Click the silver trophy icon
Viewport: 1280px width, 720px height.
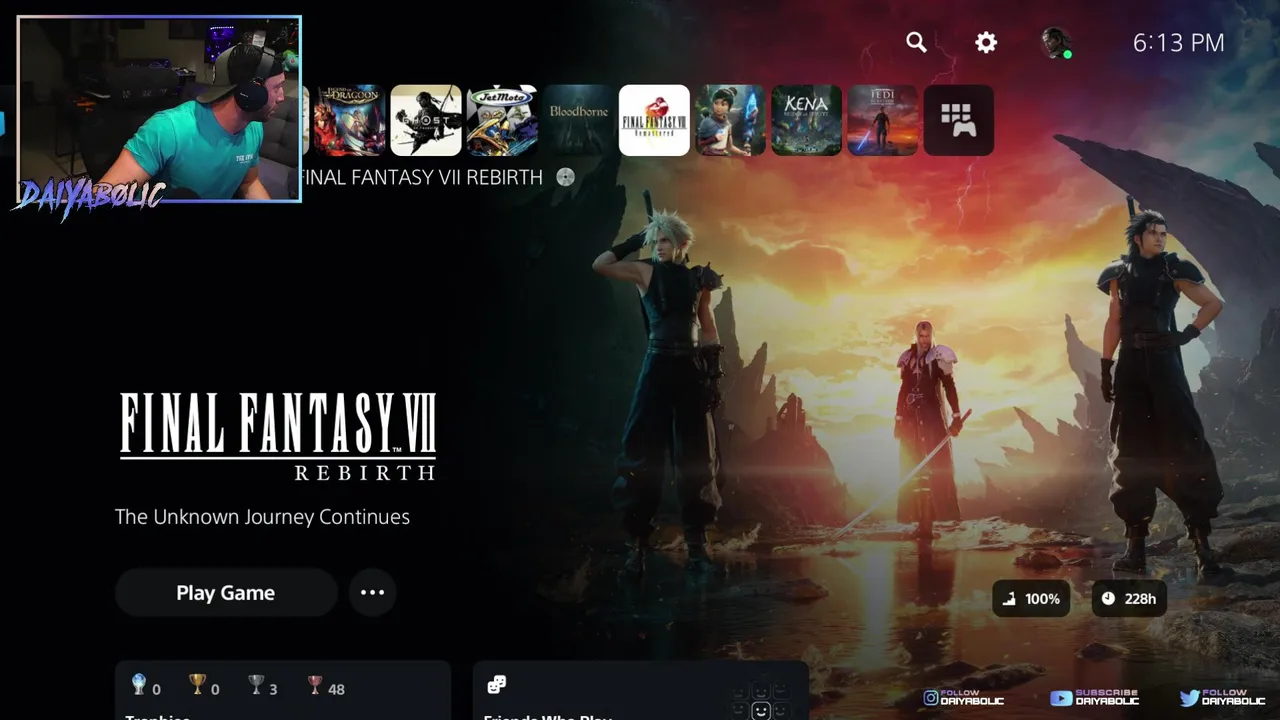point(256,685)
